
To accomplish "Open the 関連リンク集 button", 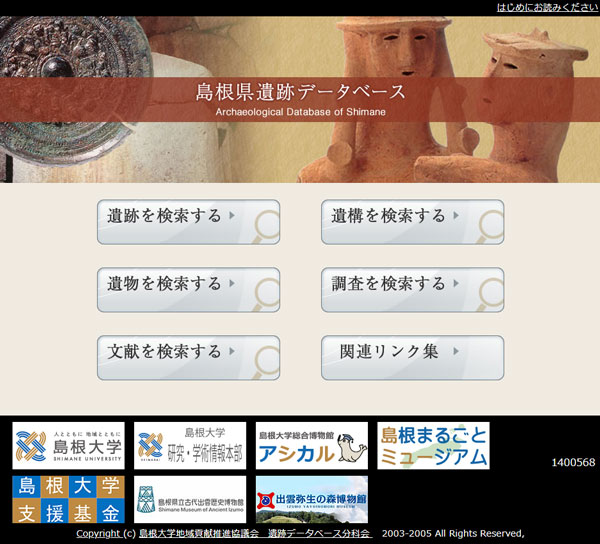I will [x=412, y=358].
